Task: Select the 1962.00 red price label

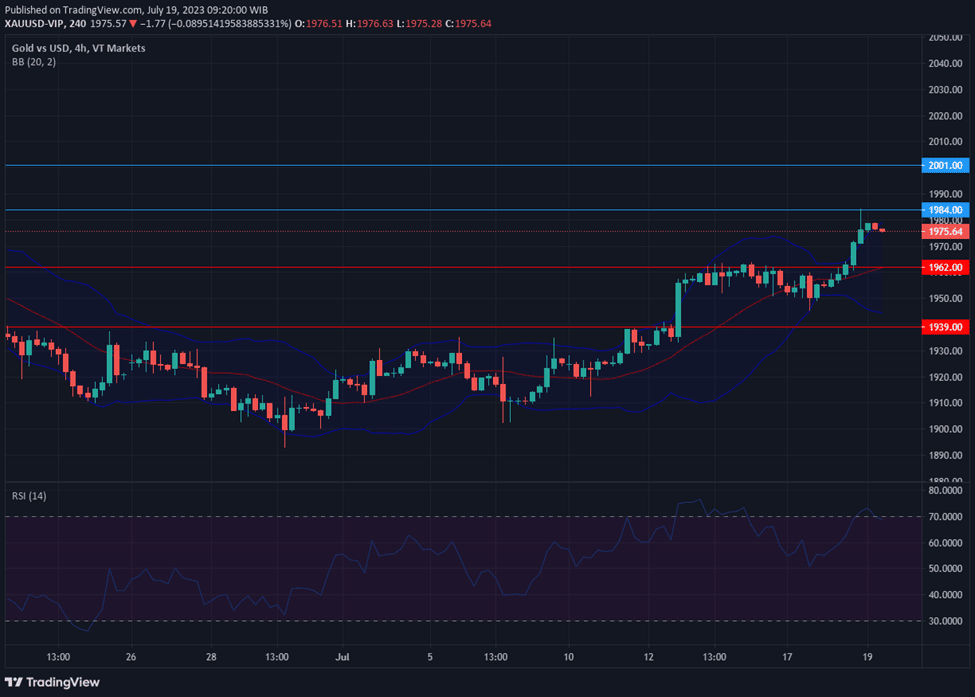Action: click(x=945, y=268)
